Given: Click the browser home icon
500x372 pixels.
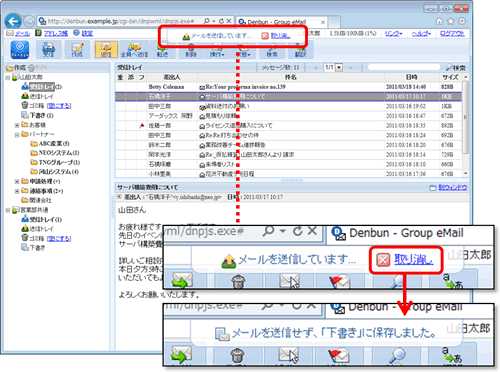Looking at the screenshot, I should click(x=439, y=21).
